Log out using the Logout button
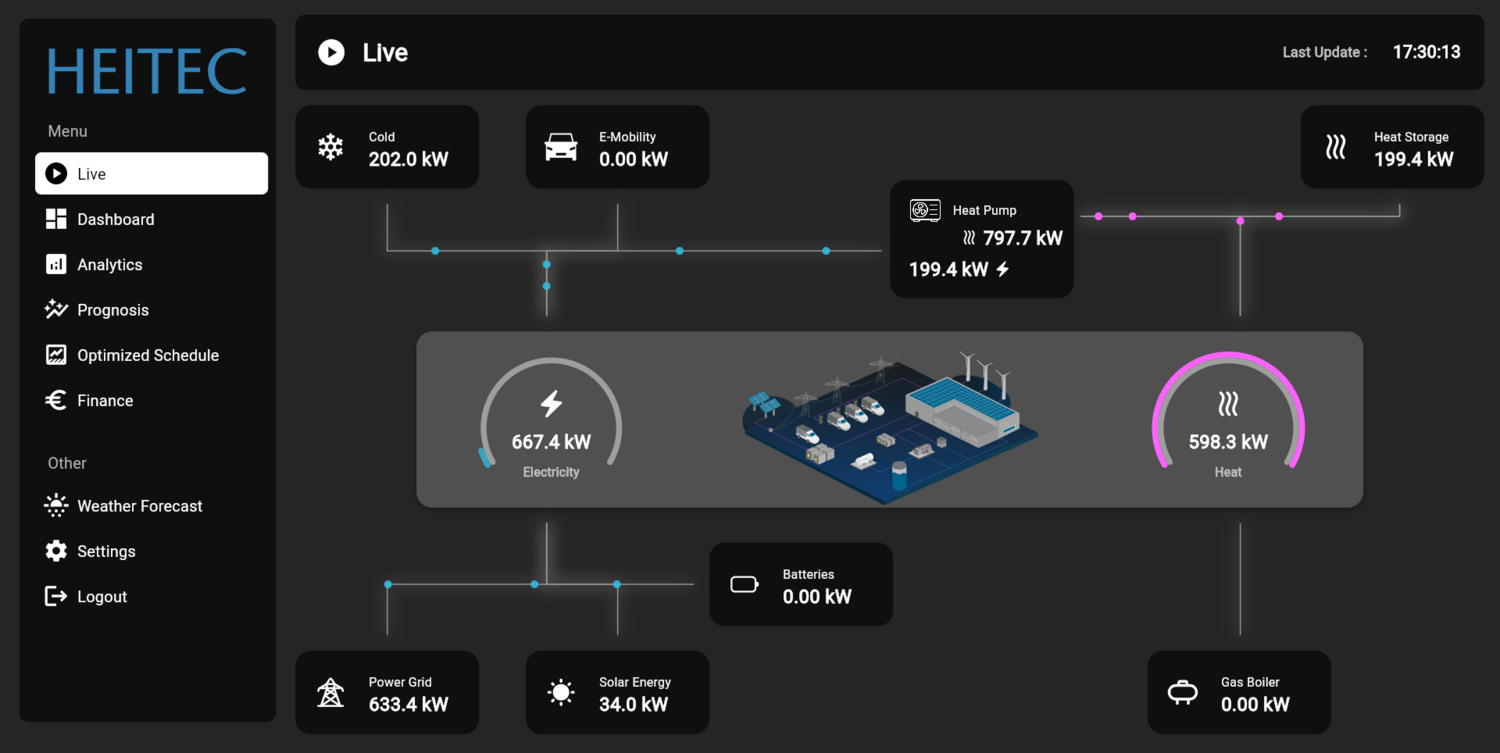 (101, 597)
